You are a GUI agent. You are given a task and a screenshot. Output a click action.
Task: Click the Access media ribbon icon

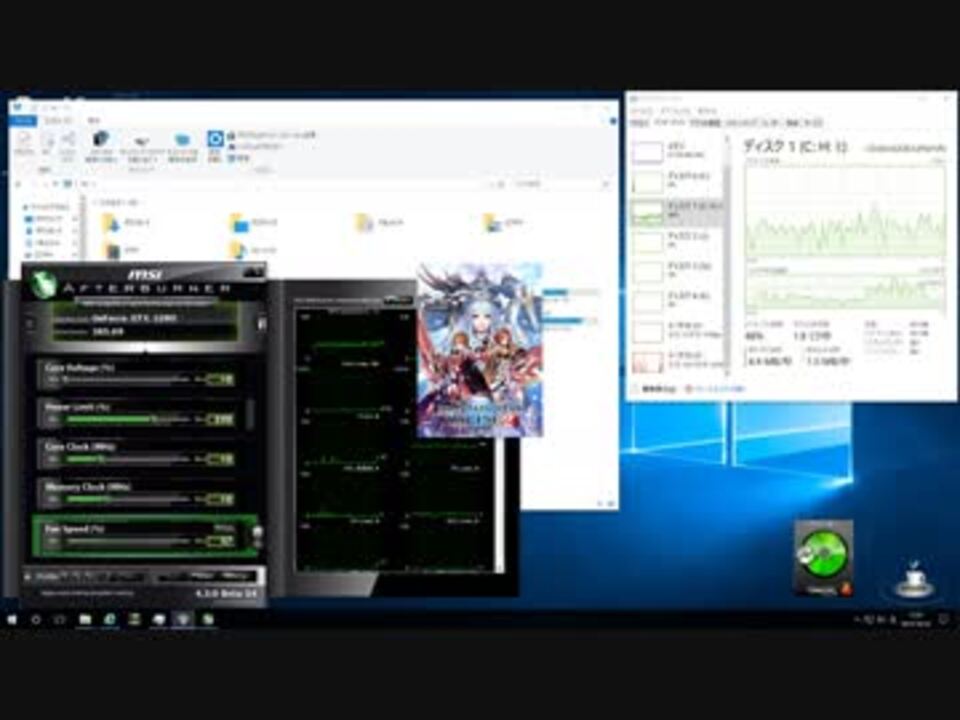(100, 147)
